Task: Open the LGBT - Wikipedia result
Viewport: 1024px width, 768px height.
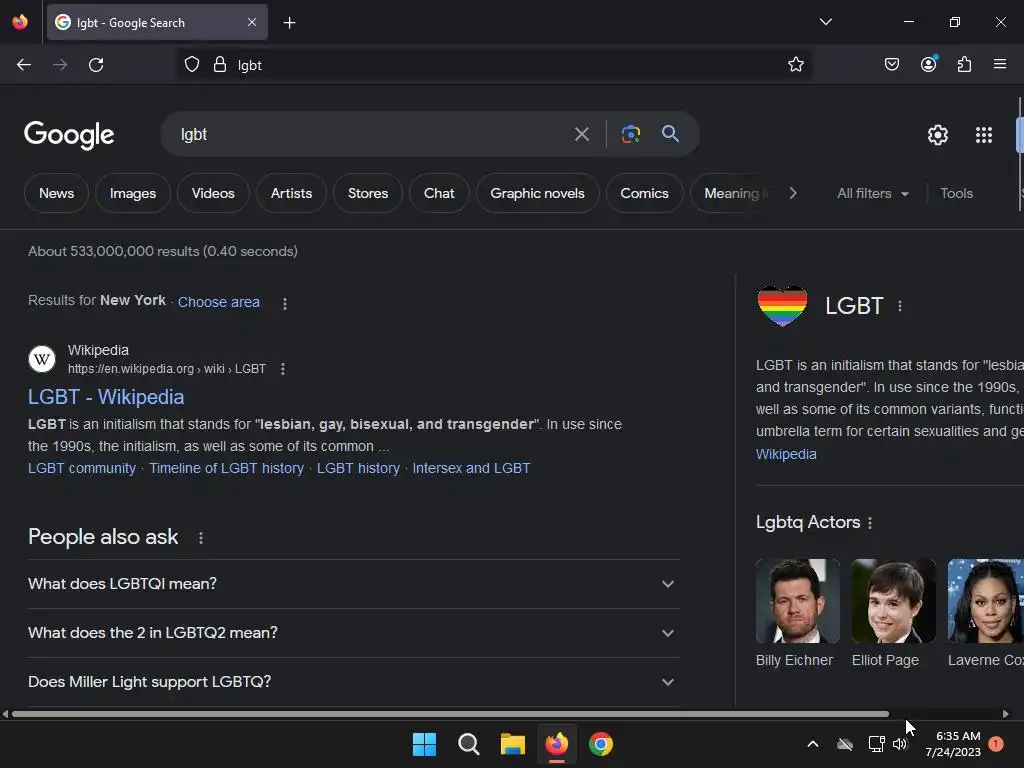Action: coord(106,397)
